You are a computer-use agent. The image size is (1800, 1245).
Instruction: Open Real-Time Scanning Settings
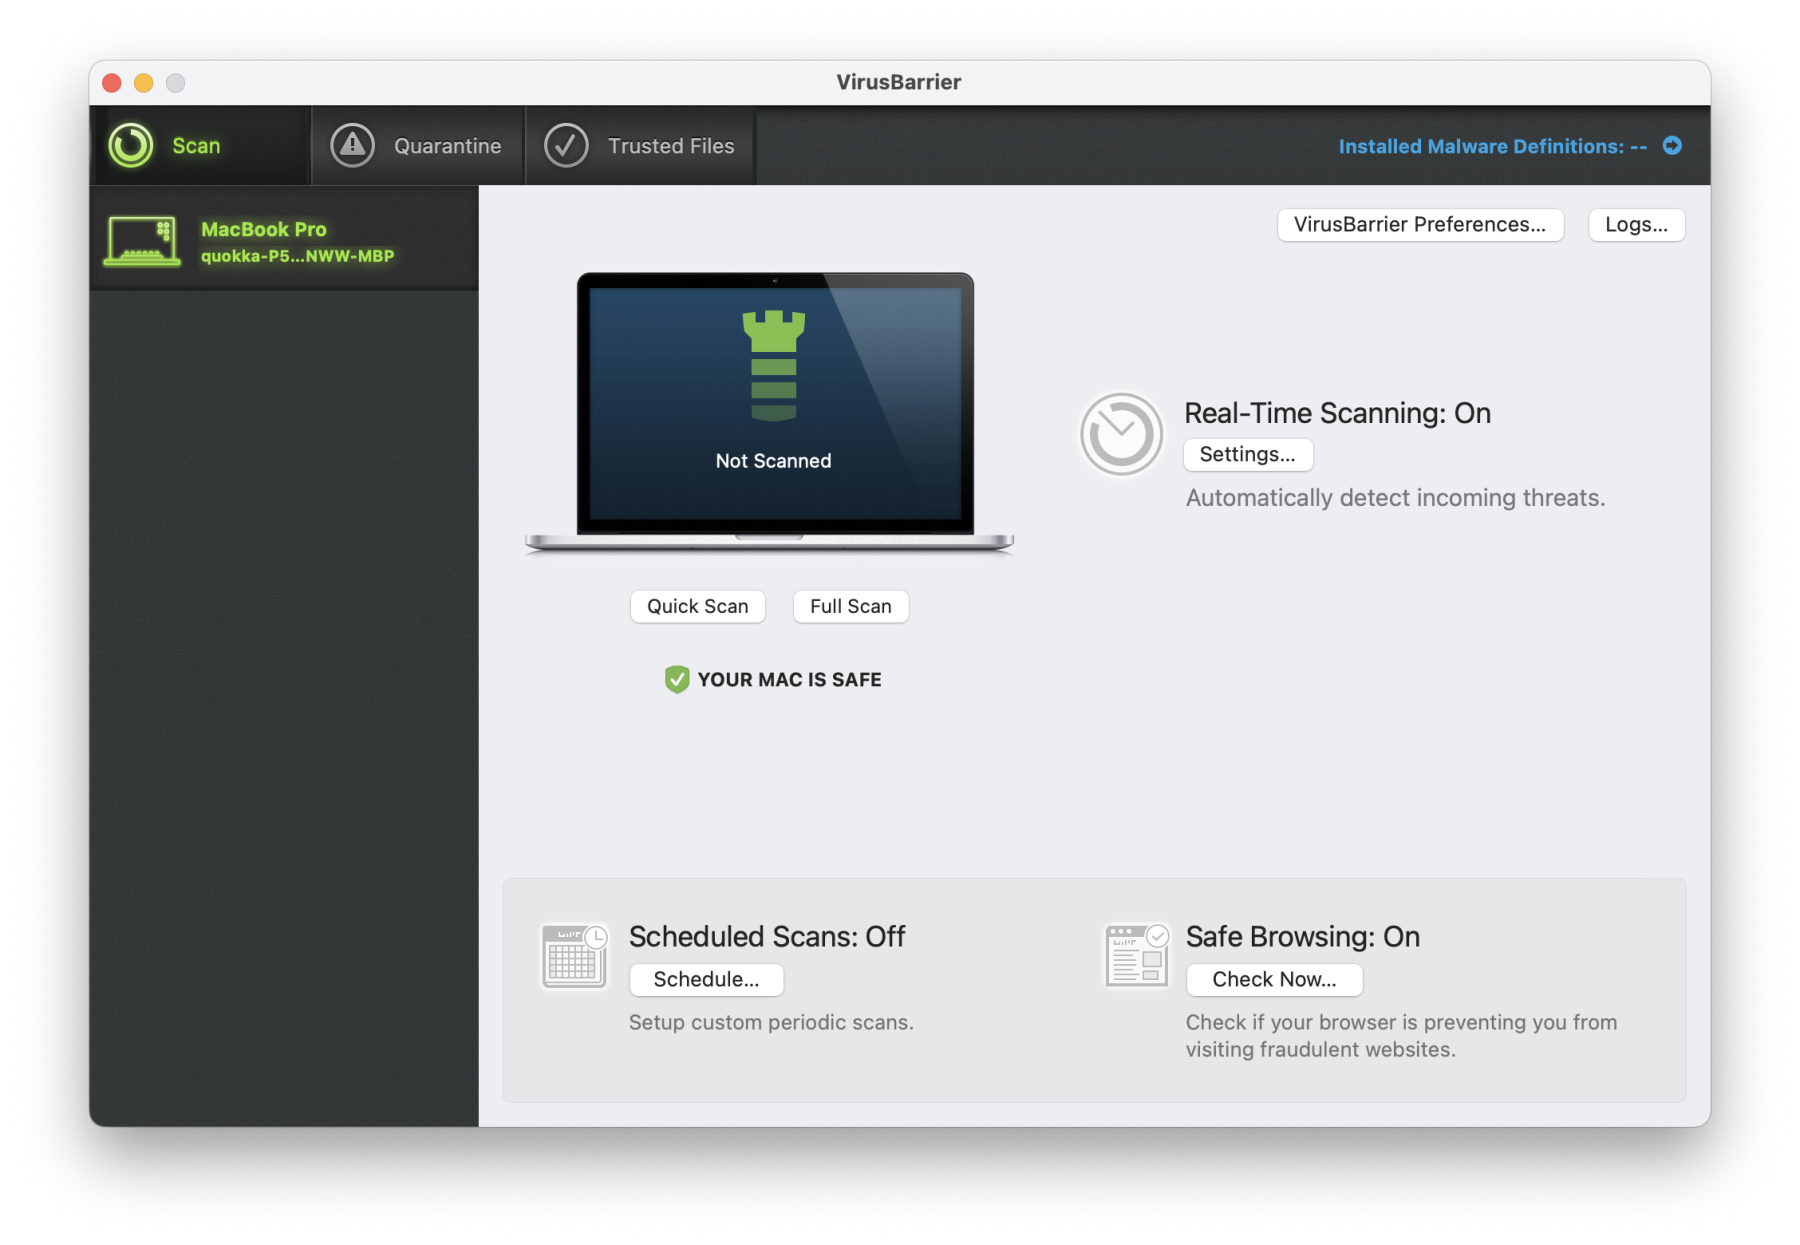[x=1247, y=454]
